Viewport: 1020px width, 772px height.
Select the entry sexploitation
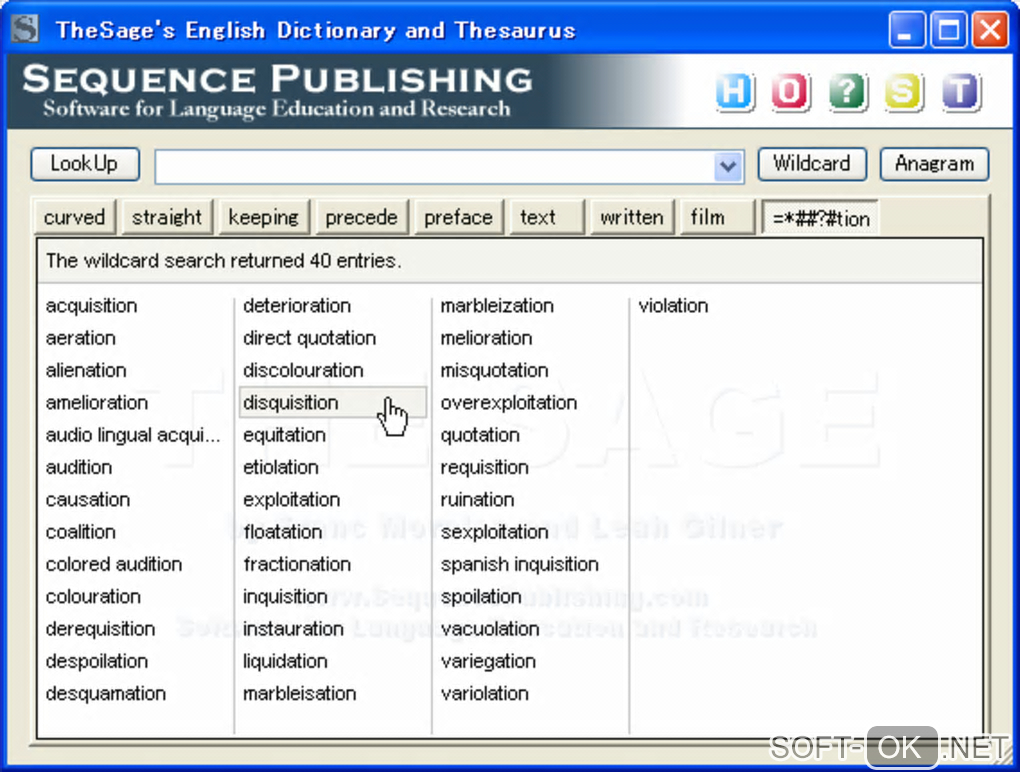(x=494, y=532)
